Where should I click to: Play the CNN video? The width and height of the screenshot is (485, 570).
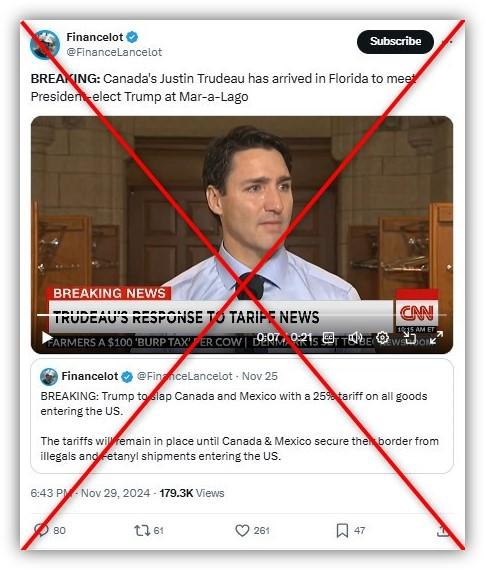(x=47, y=338)
